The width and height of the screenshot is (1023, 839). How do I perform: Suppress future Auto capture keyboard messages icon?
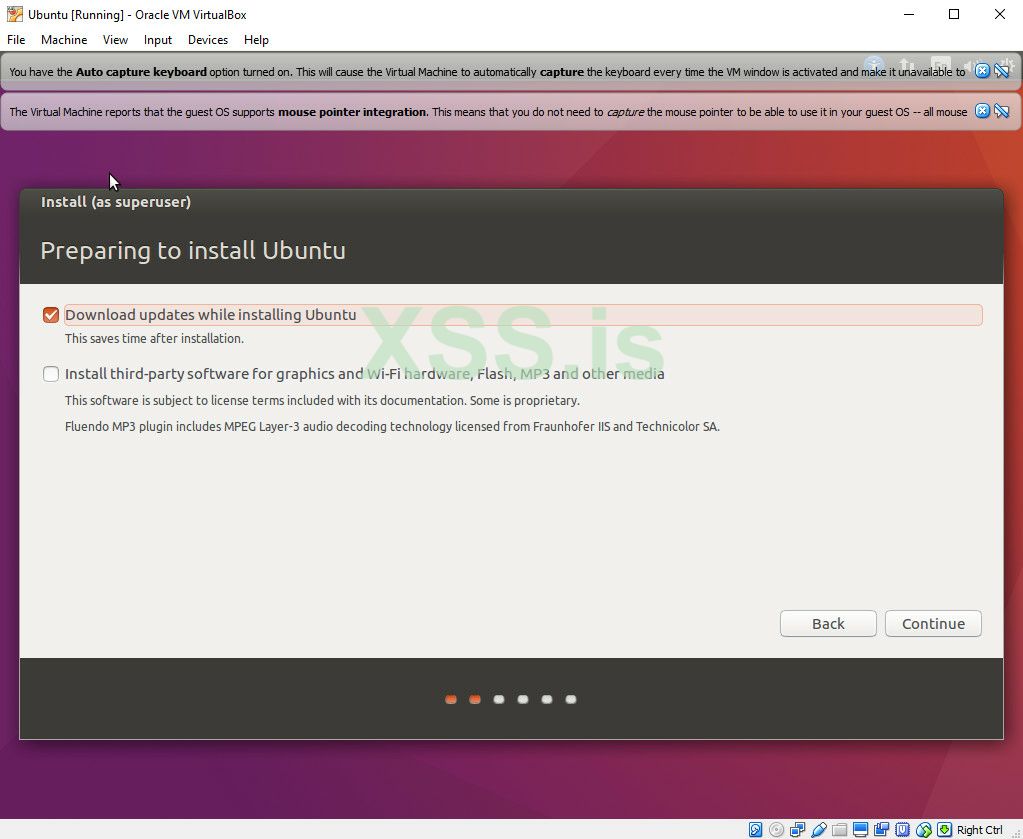coord(1001,70)
